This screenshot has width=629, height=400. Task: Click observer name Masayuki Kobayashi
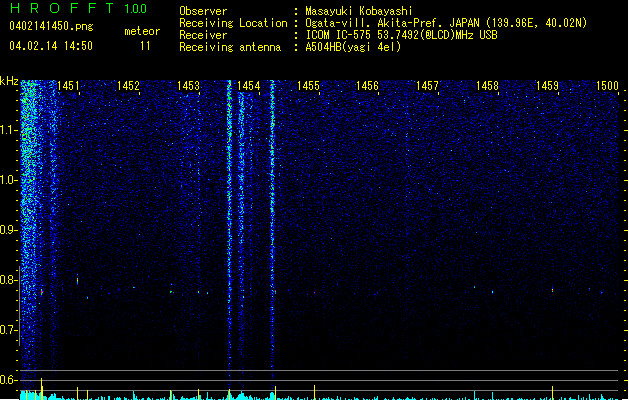[359, 11]
